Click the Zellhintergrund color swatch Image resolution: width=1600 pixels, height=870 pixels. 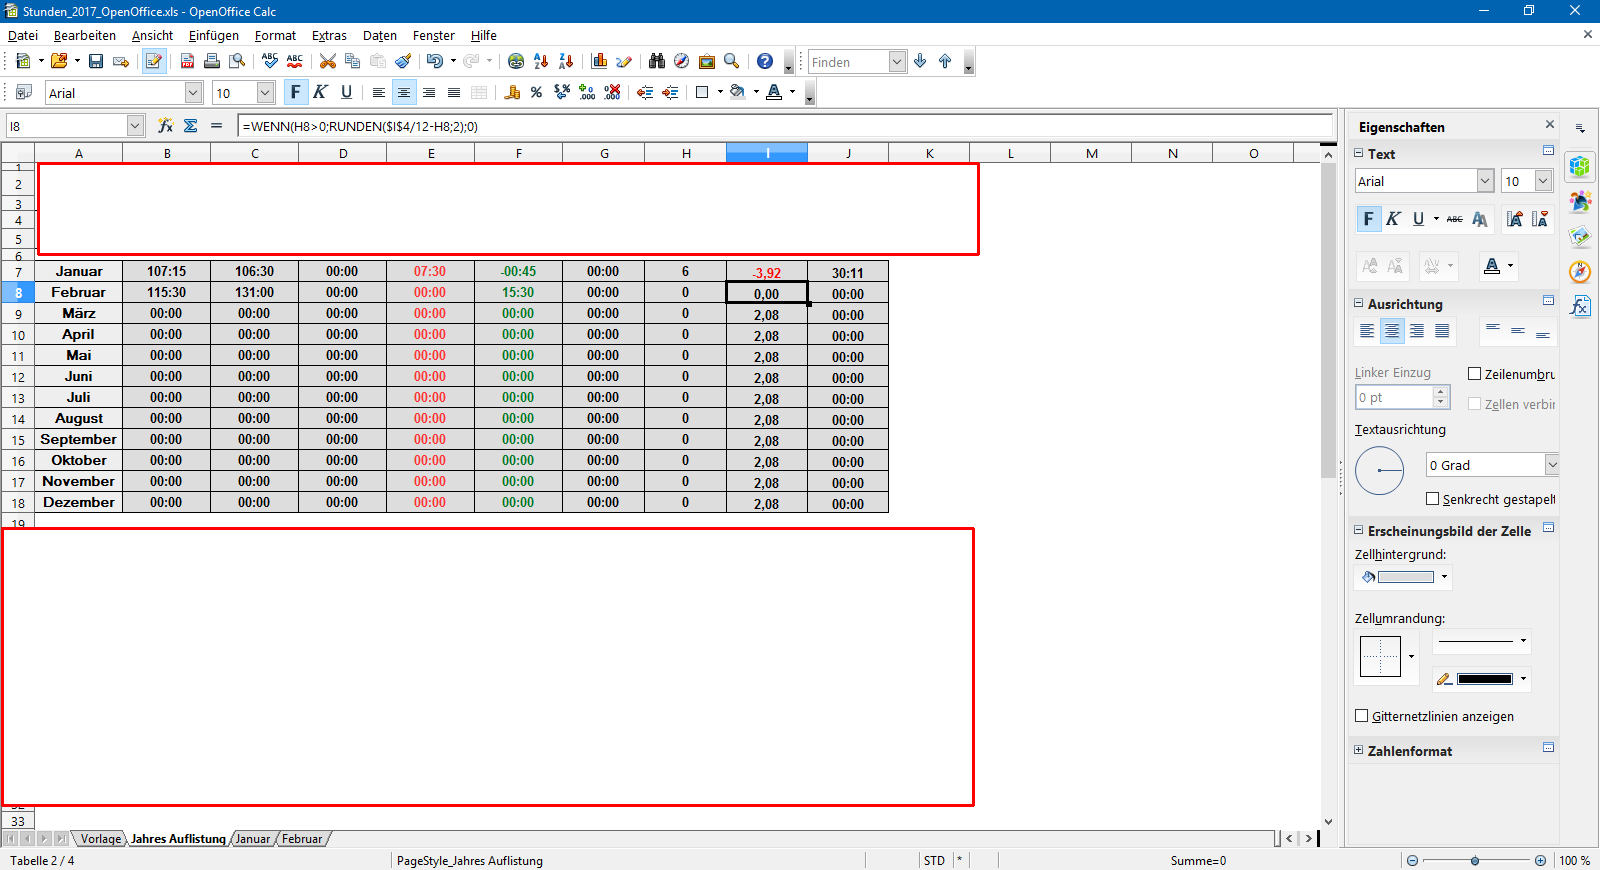point(1405,577)
